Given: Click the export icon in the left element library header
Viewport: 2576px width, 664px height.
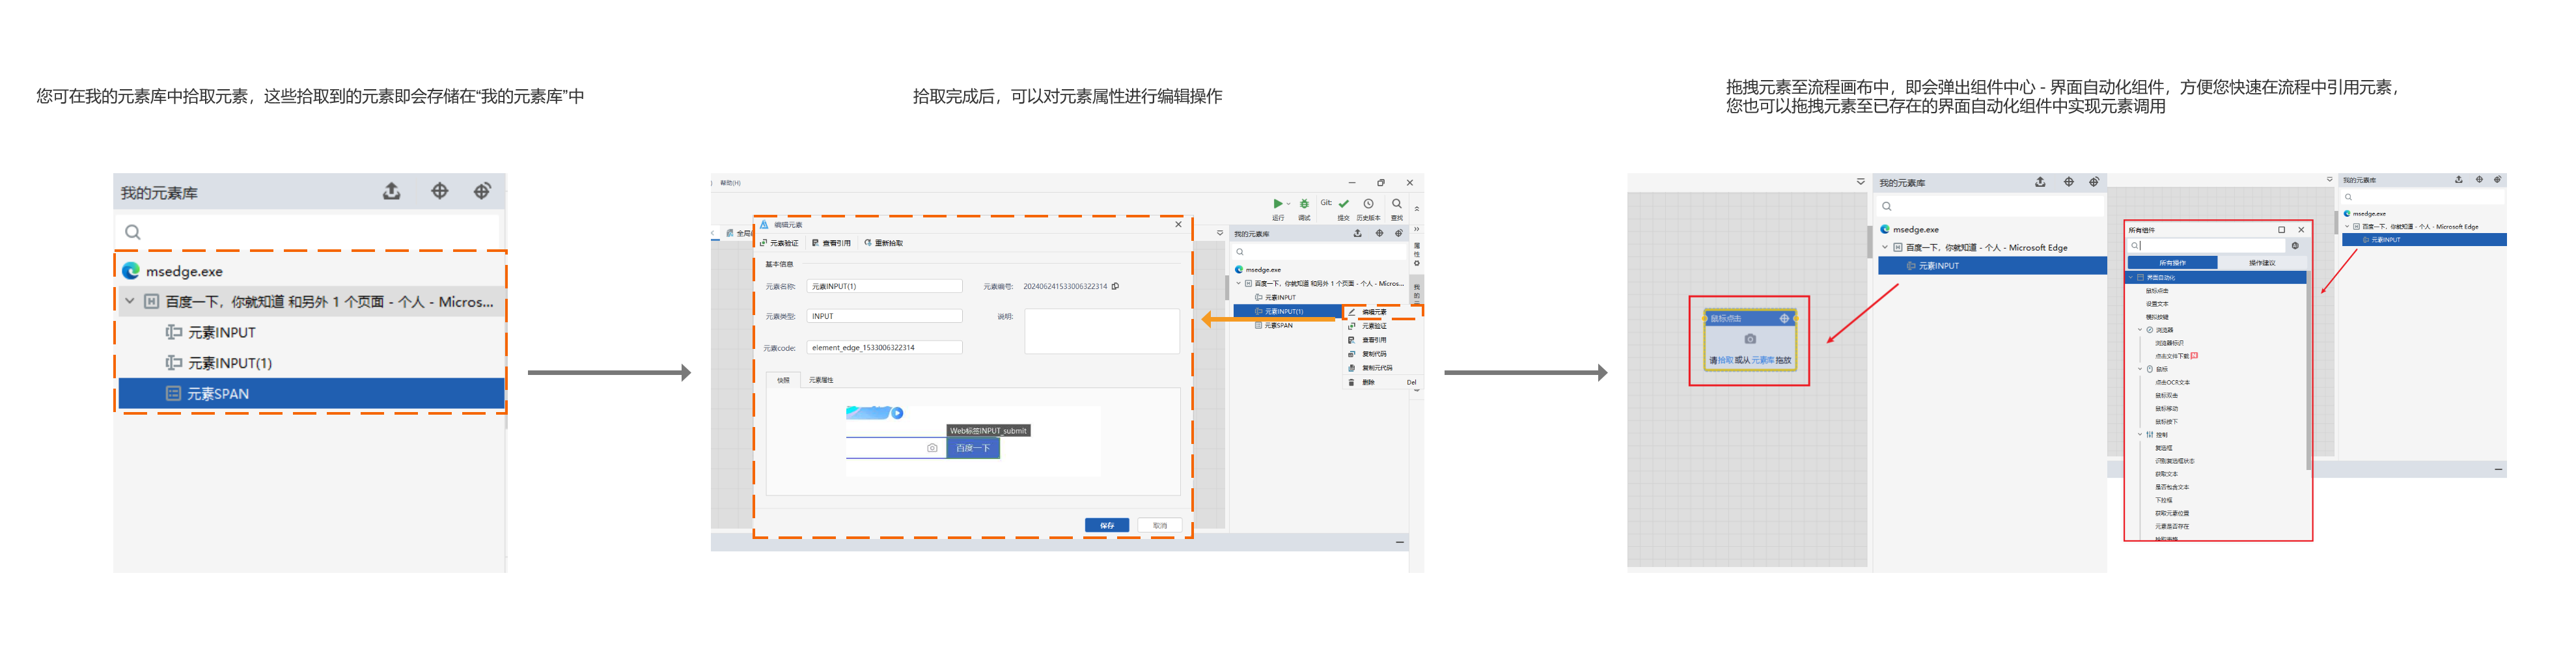Looking at the screenshot, I should pos(392,191).
